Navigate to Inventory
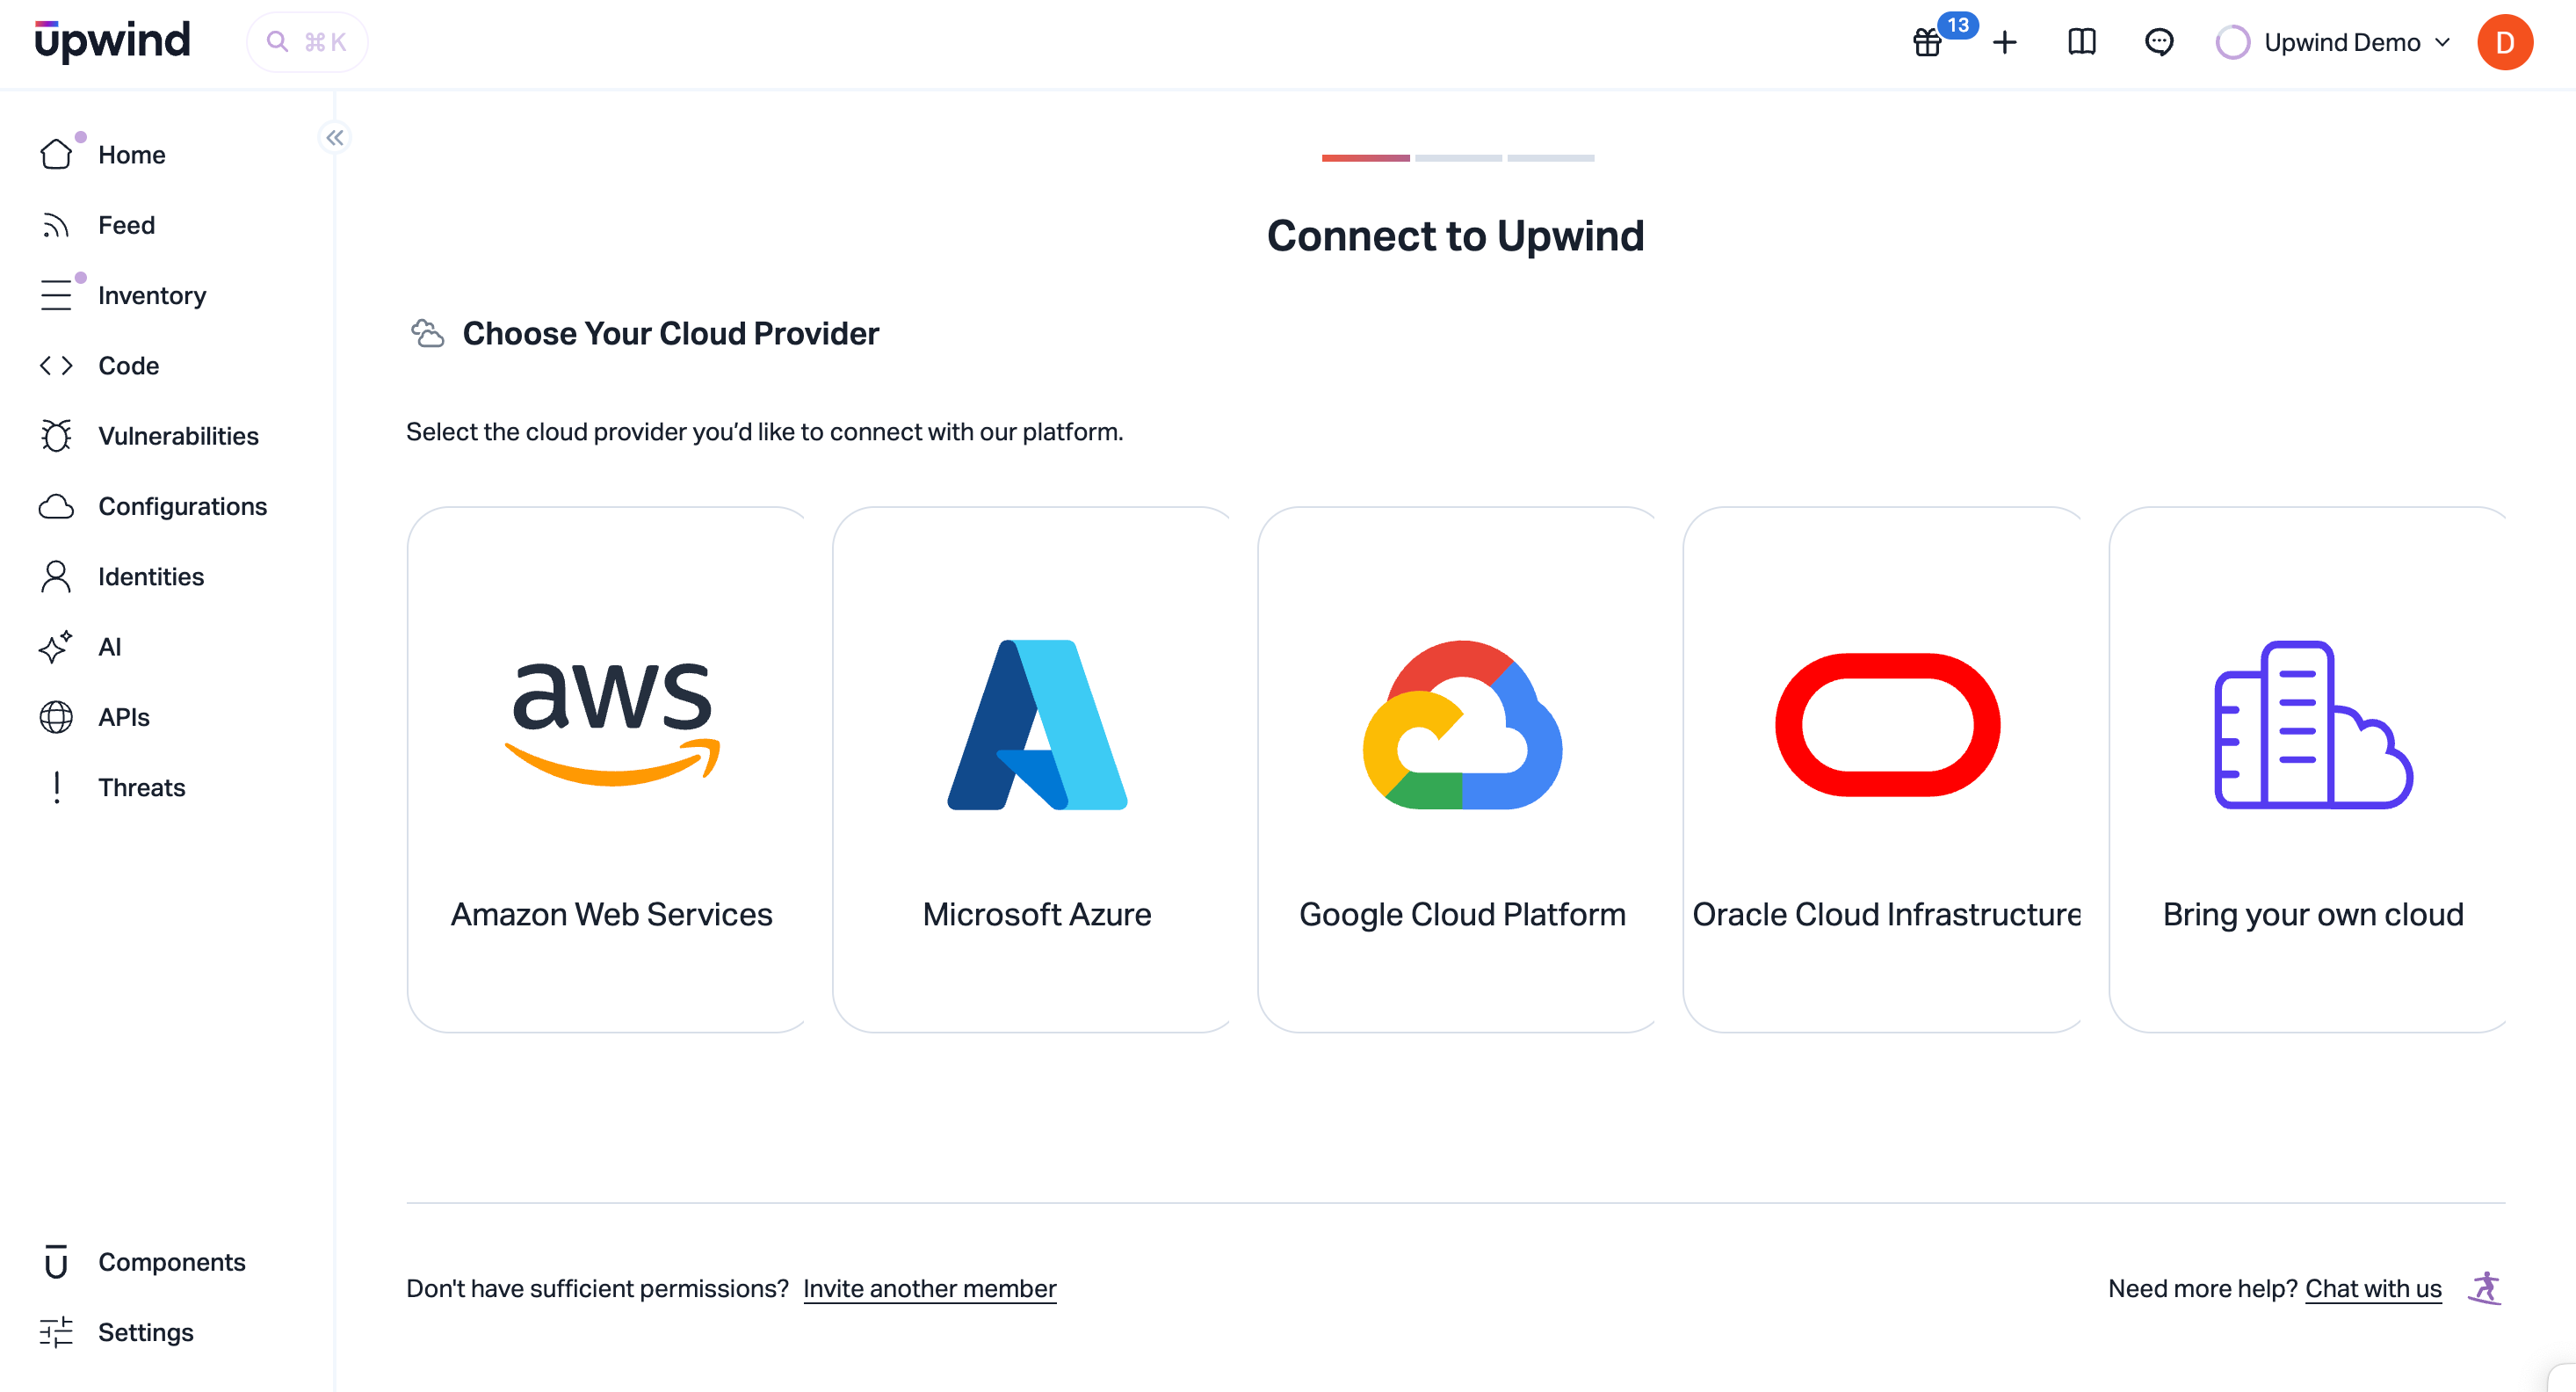 point(152,295)
